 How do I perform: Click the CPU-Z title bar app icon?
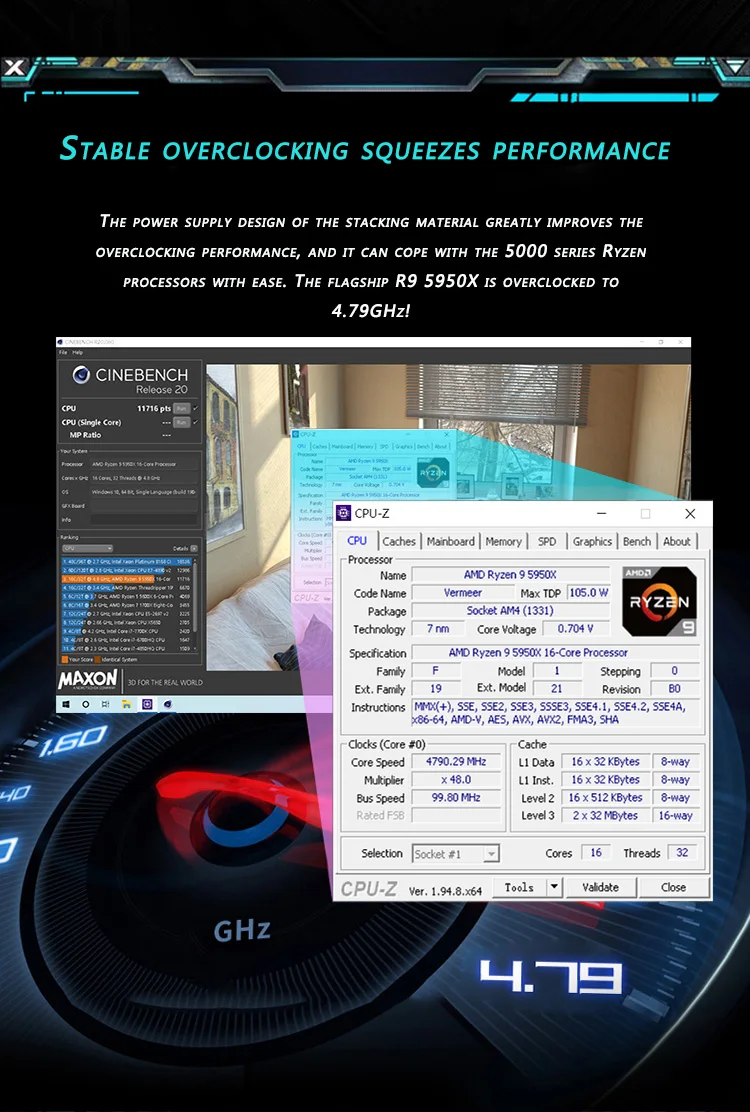click(x=344, y=514)
